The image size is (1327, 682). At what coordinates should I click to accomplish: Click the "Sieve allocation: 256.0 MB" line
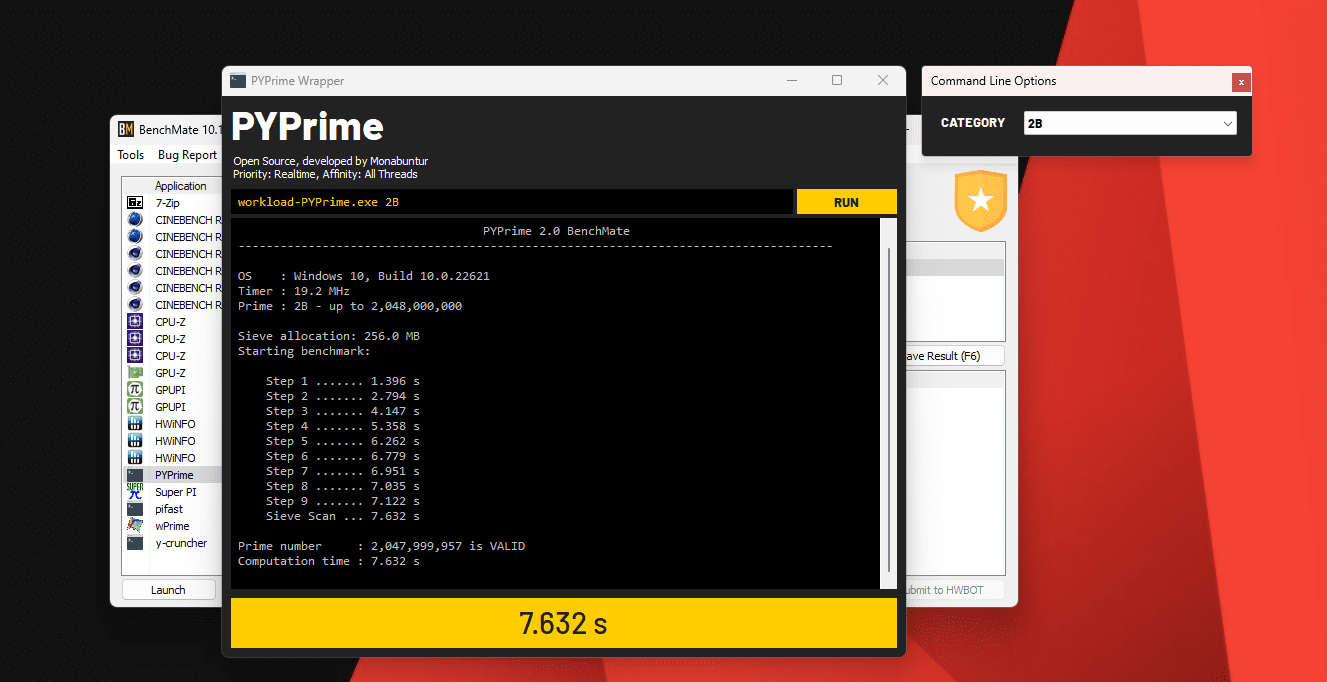(329, 336)
